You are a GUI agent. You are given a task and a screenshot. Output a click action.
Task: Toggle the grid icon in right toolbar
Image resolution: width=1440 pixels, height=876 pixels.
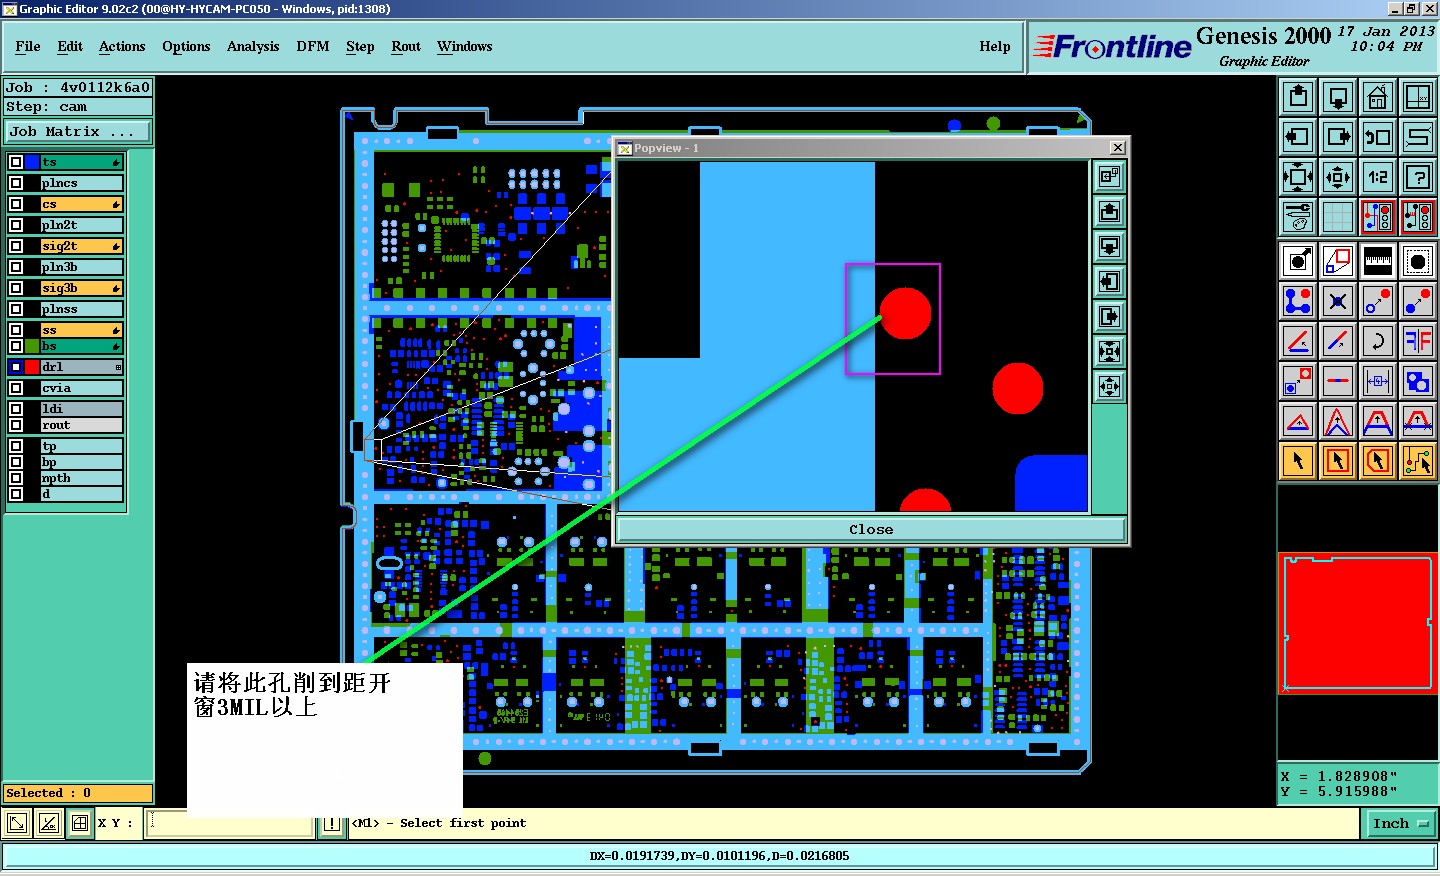tap(1338, 216)
